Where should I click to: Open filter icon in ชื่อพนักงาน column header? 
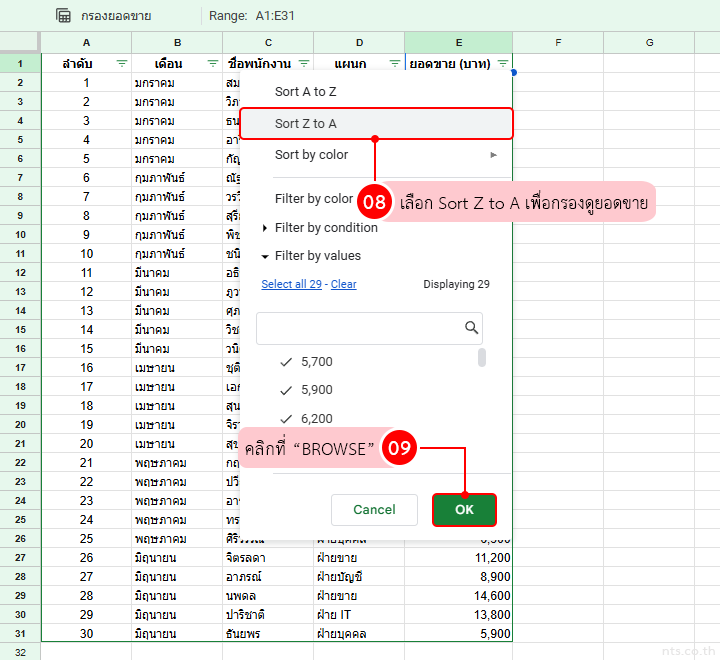point(303,63)
